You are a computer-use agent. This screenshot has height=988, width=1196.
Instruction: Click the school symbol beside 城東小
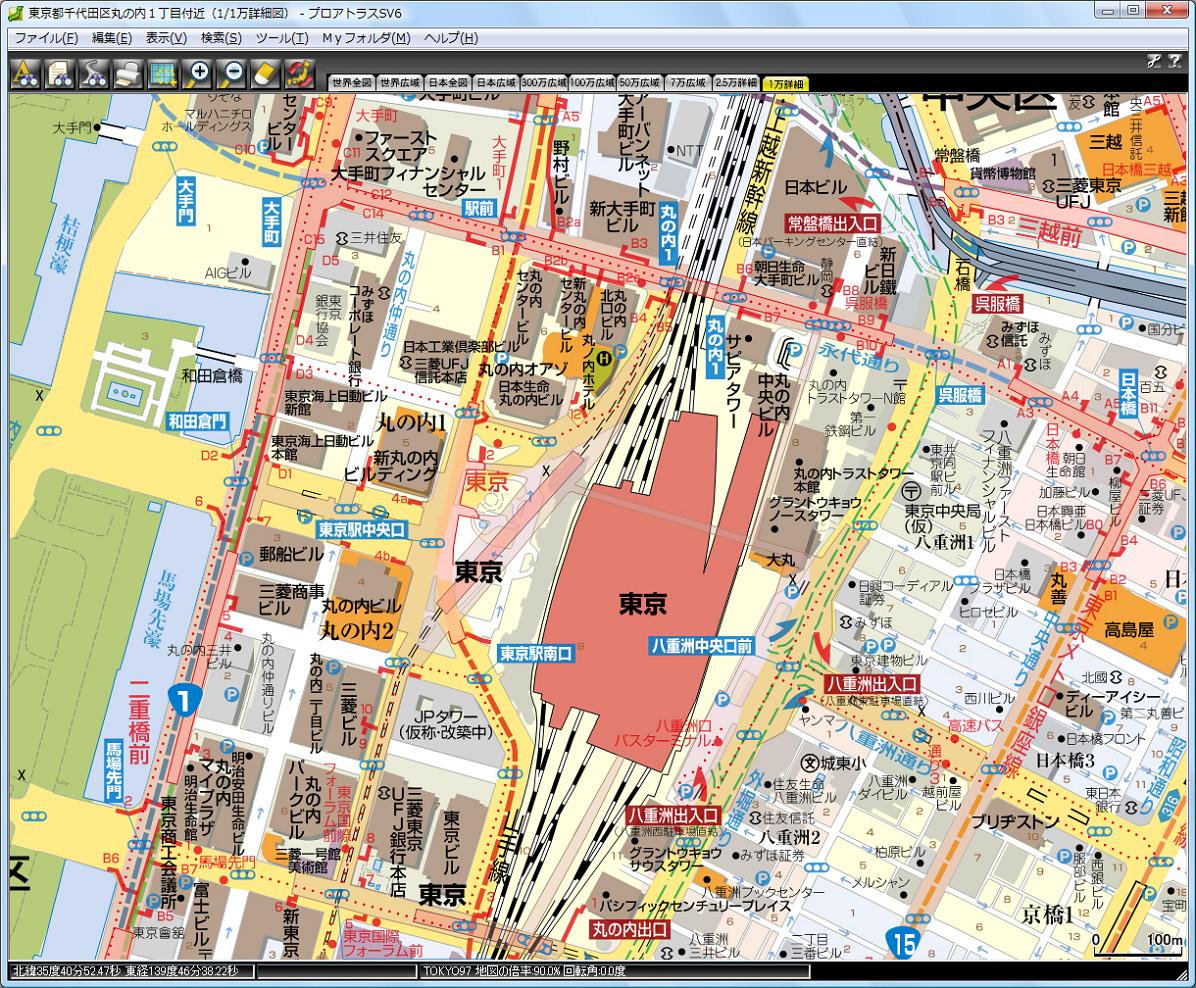coord(809,762)
